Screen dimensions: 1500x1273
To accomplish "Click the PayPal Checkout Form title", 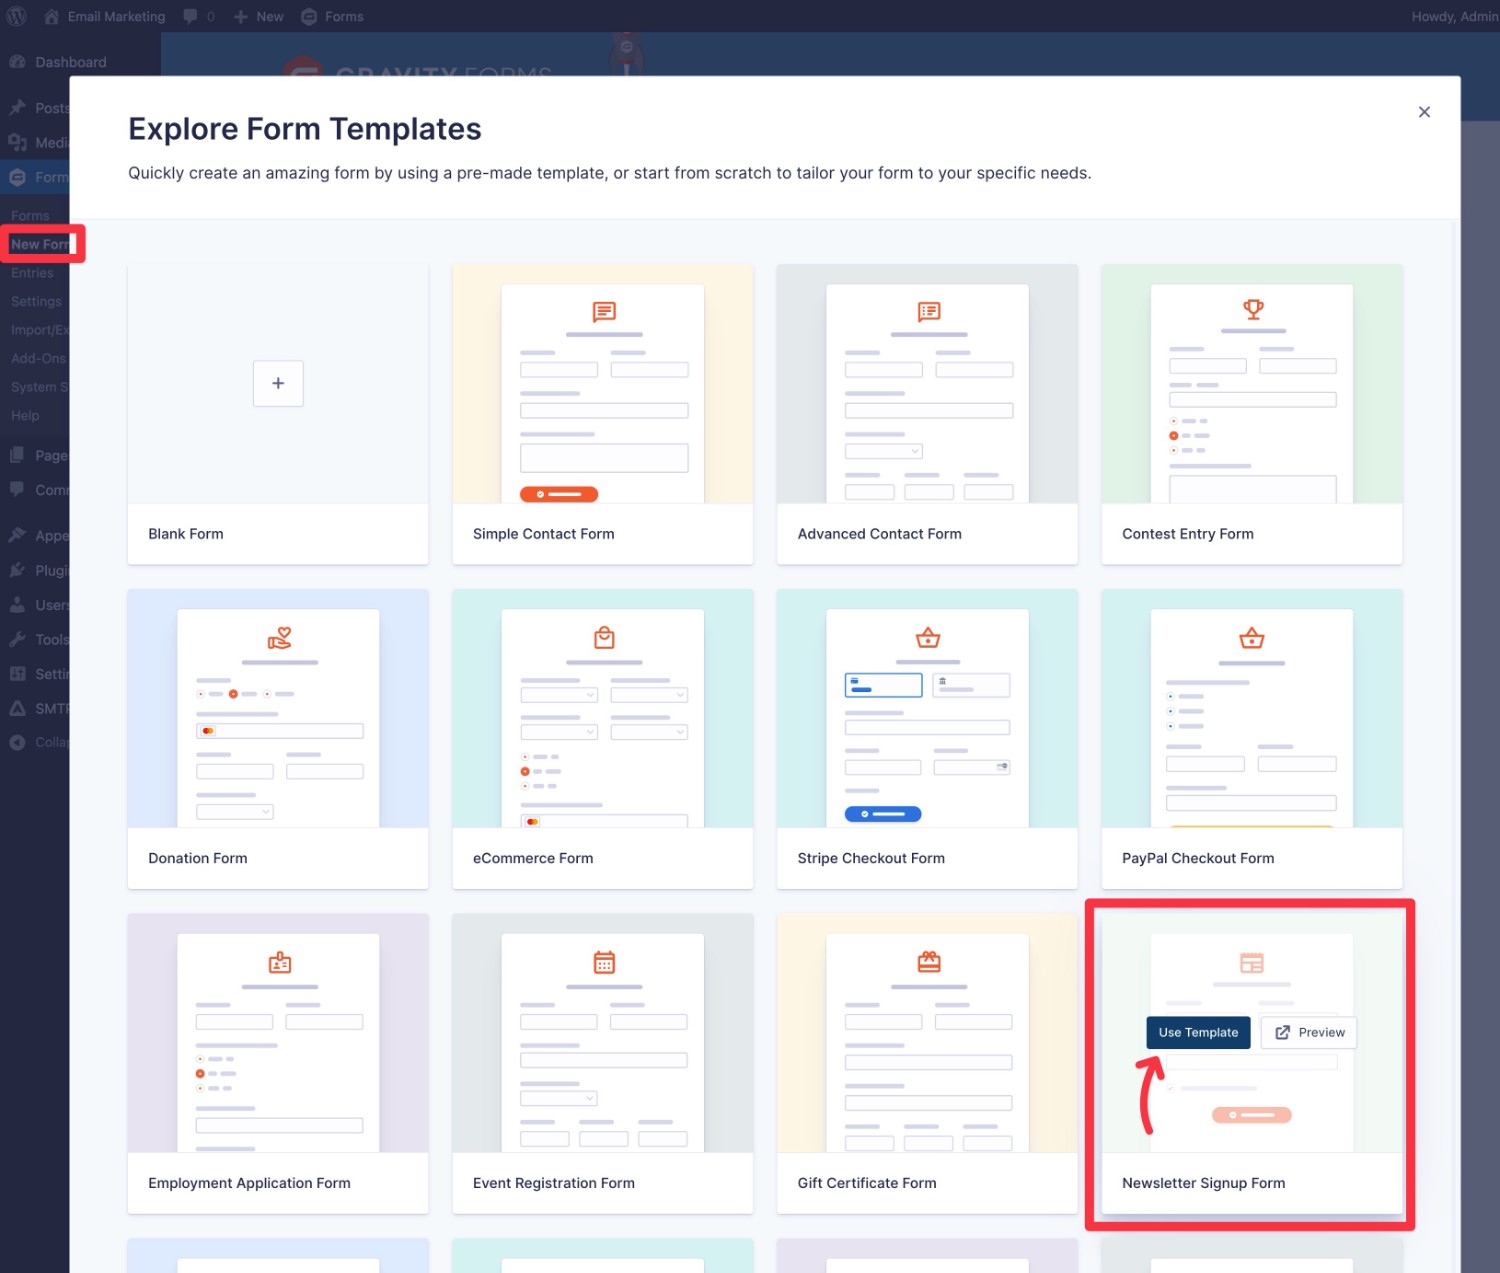I will click(x=1198, y=858).
